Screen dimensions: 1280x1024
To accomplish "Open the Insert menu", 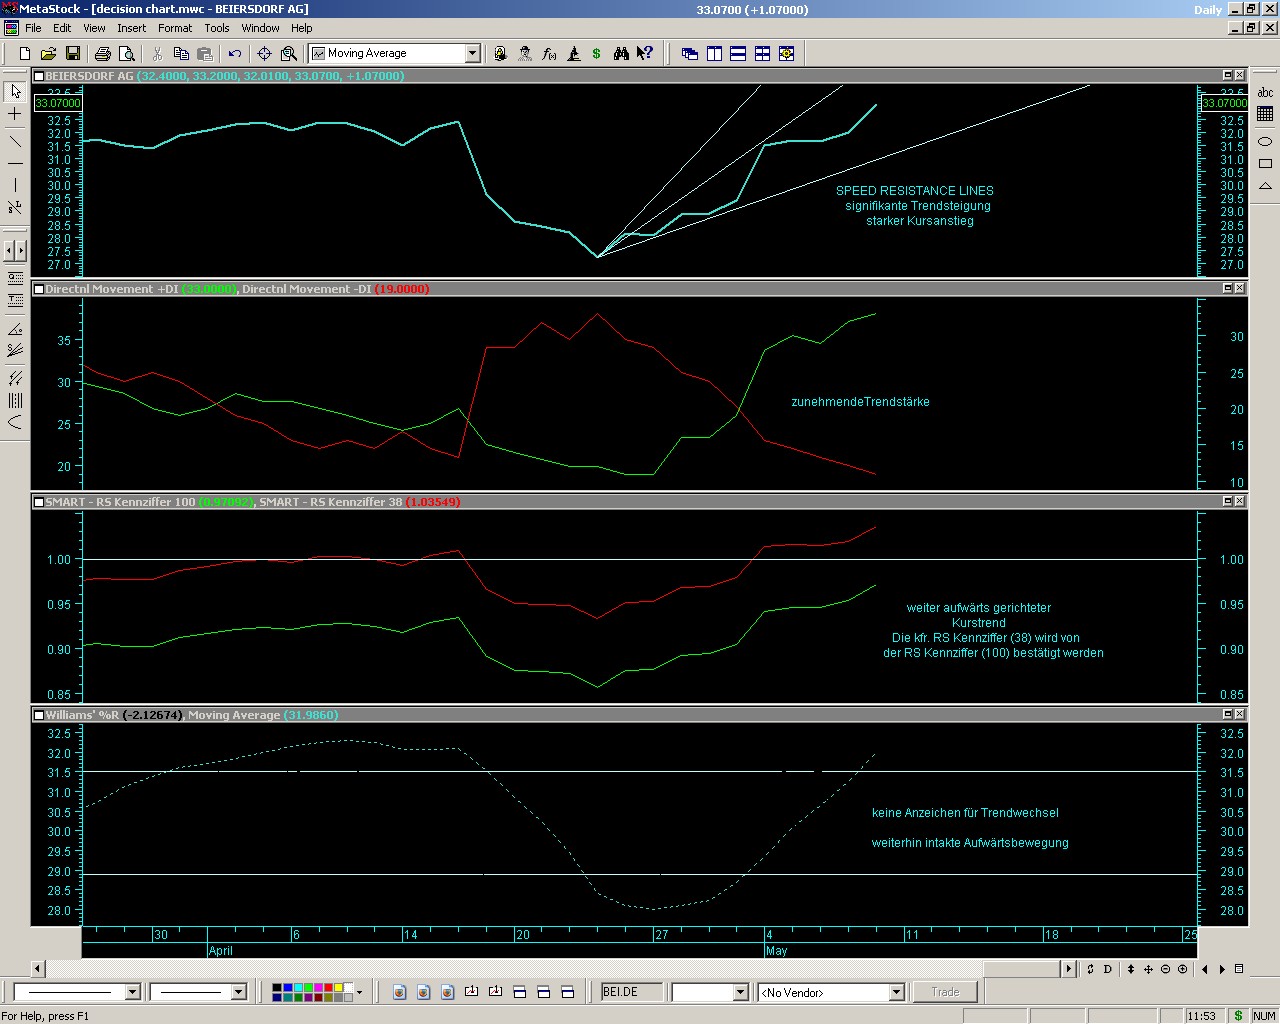I will [x=131, y=28].
